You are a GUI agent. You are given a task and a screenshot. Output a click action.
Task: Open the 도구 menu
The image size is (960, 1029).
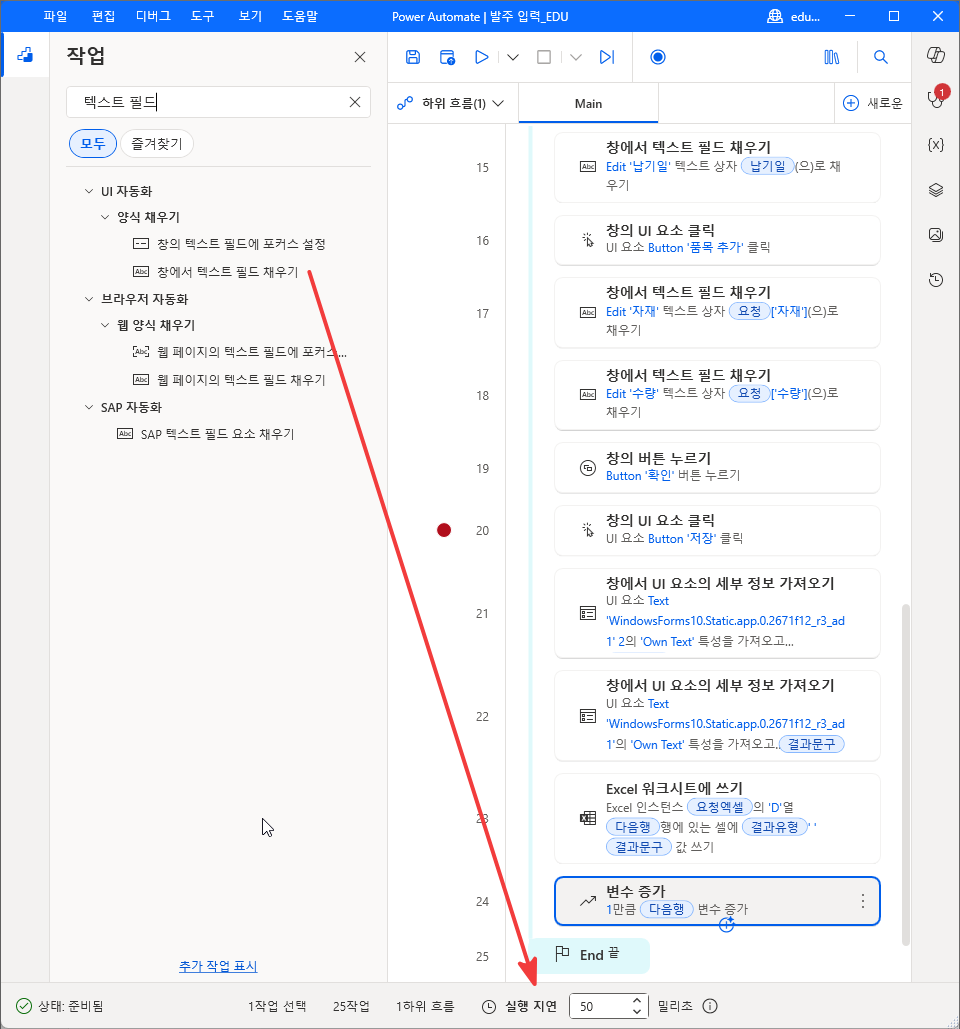click(202, 16)
